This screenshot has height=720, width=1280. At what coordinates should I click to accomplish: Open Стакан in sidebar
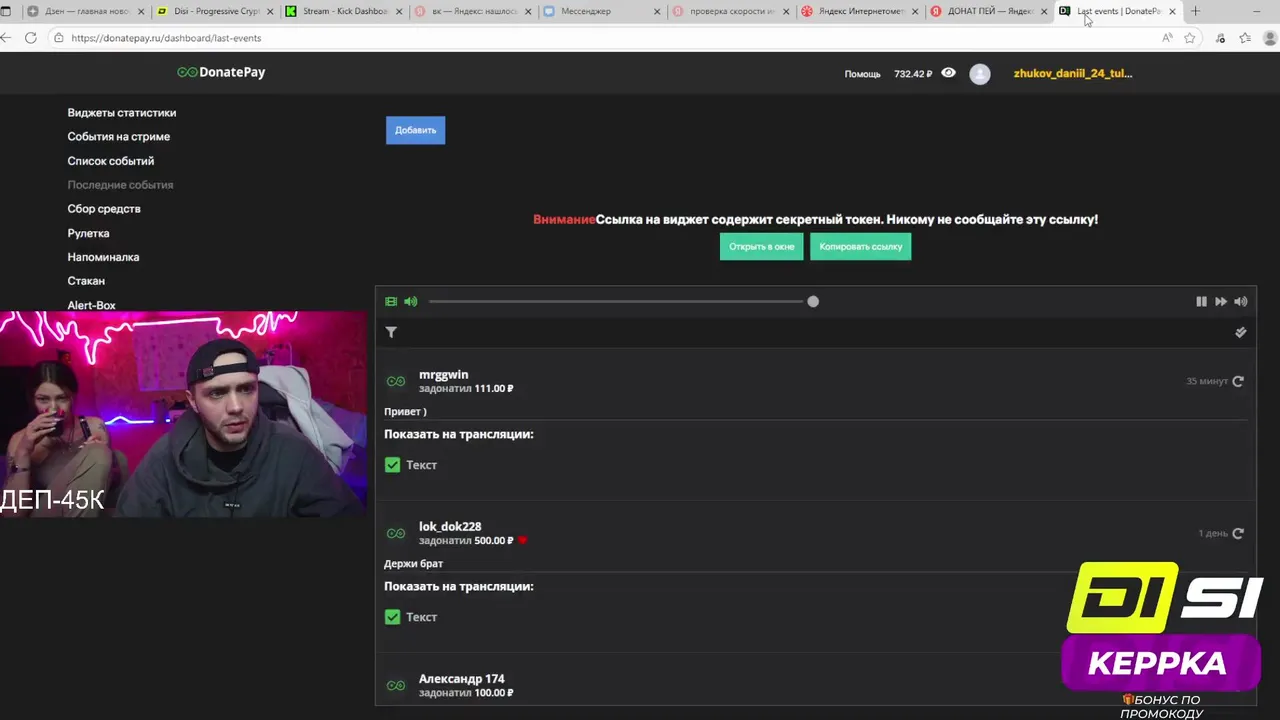click(x=86, y=281)
